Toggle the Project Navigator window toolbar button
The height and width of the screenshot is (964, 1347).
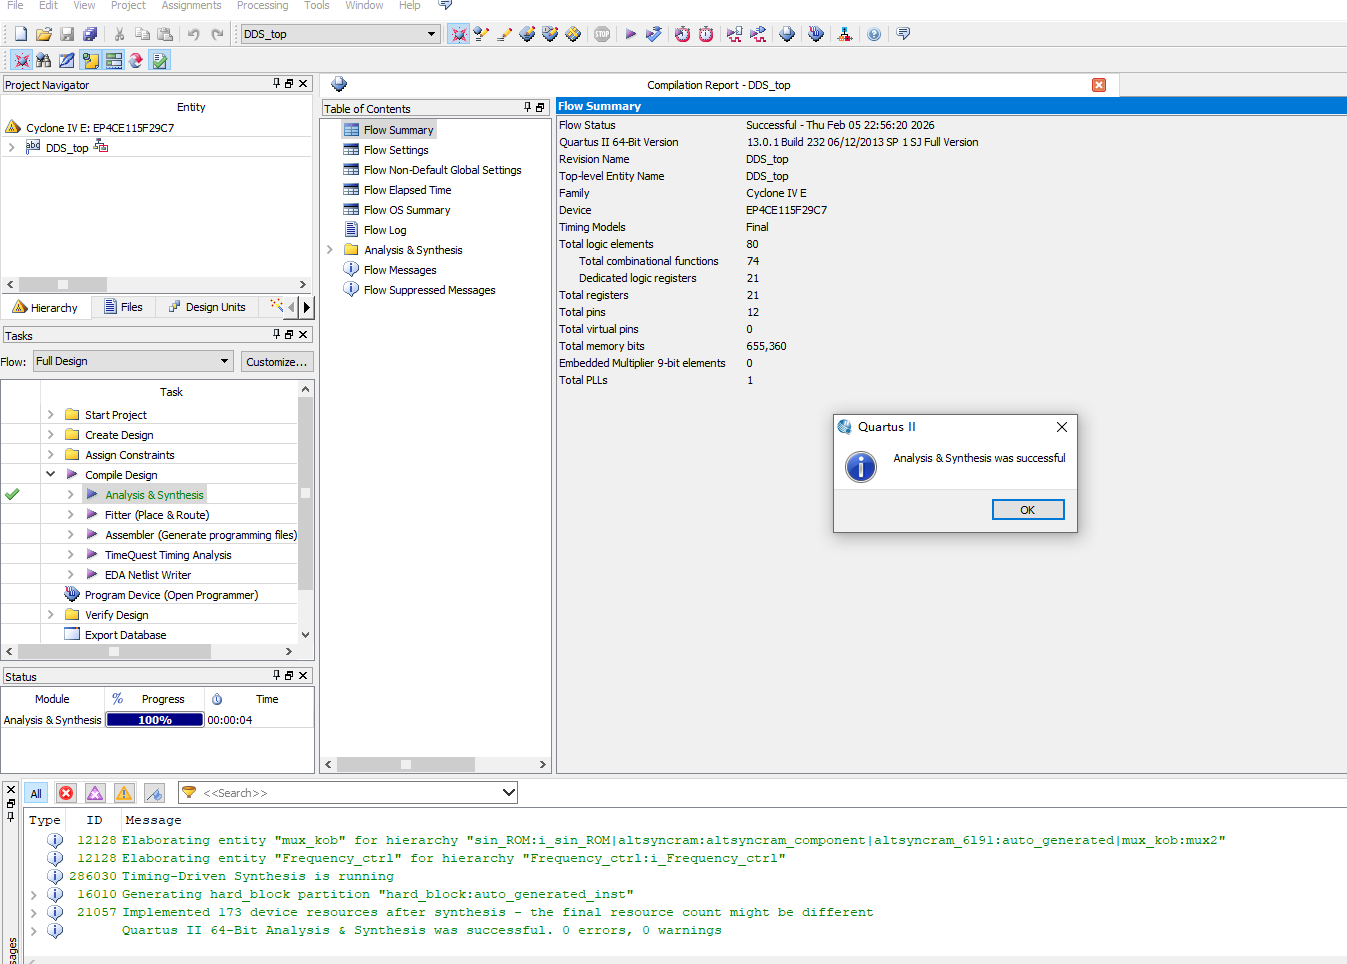(x=22, y=60)
